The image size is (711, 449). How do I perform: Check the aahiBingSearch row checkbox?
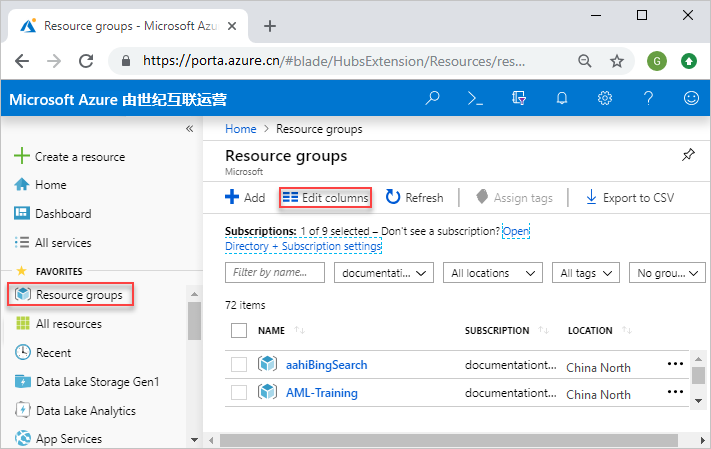[239, 364]
